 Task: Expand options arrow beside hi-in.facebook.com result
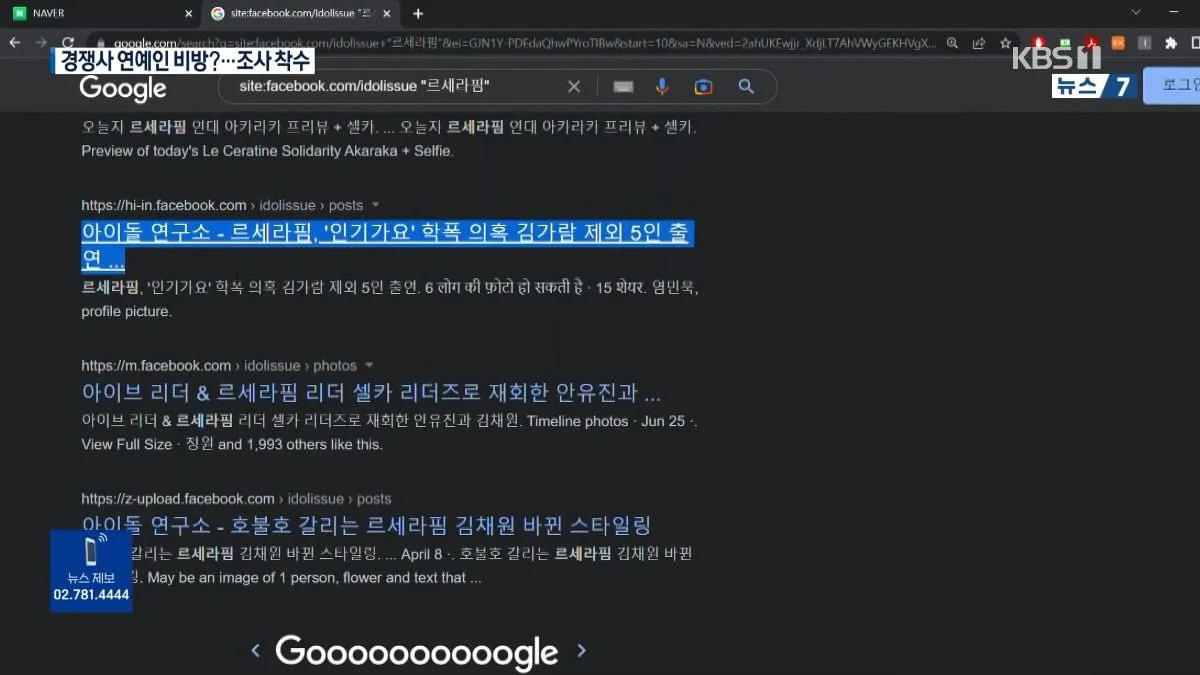pos(374,205)
